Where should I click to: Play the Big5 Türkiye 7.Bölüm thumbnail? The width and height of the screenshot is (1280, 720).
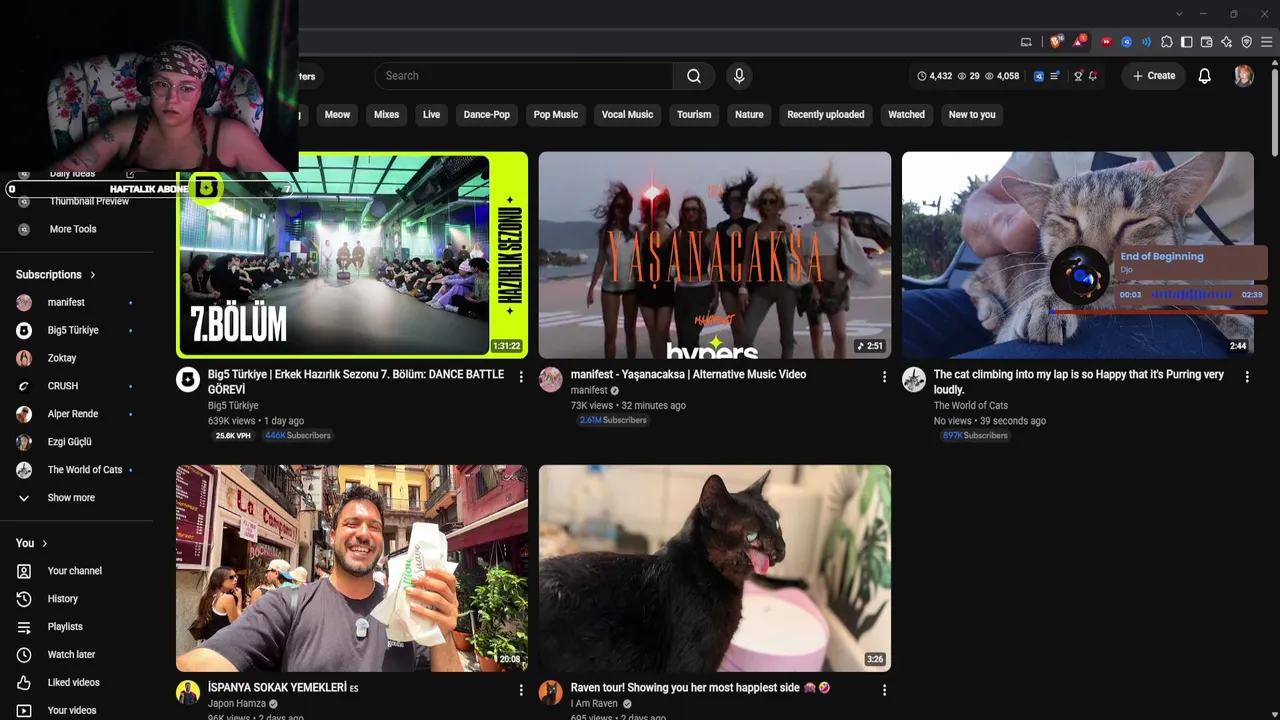tap(352, 255)
